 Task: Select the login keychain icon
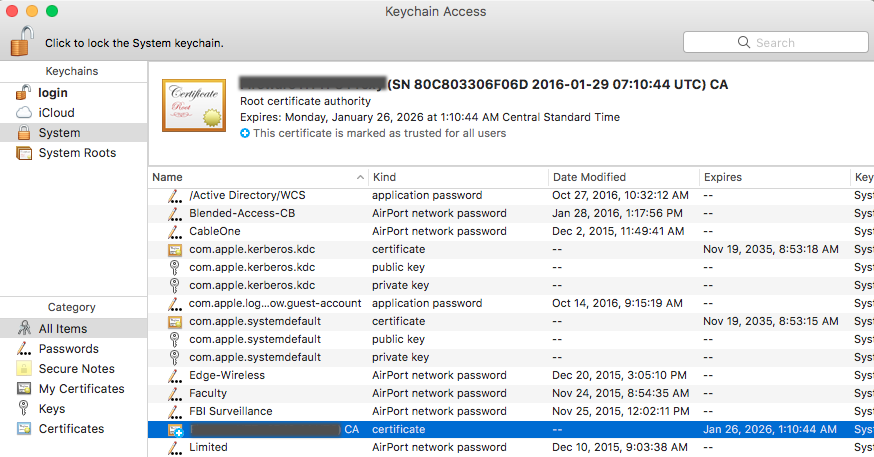(24, 93)
